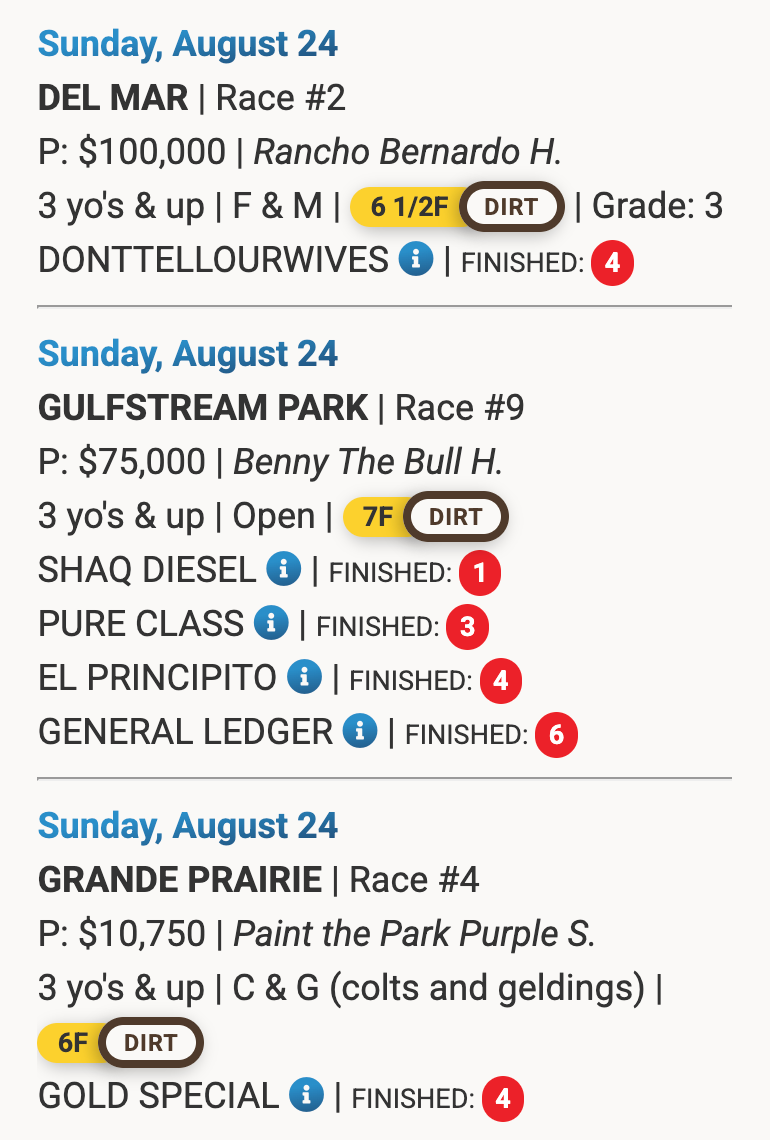Image resolution: width=770 pixels, height=1140 pixels.
Task: Open GOLD SPECIAL info icon
Action: (x=306, y=1095)
